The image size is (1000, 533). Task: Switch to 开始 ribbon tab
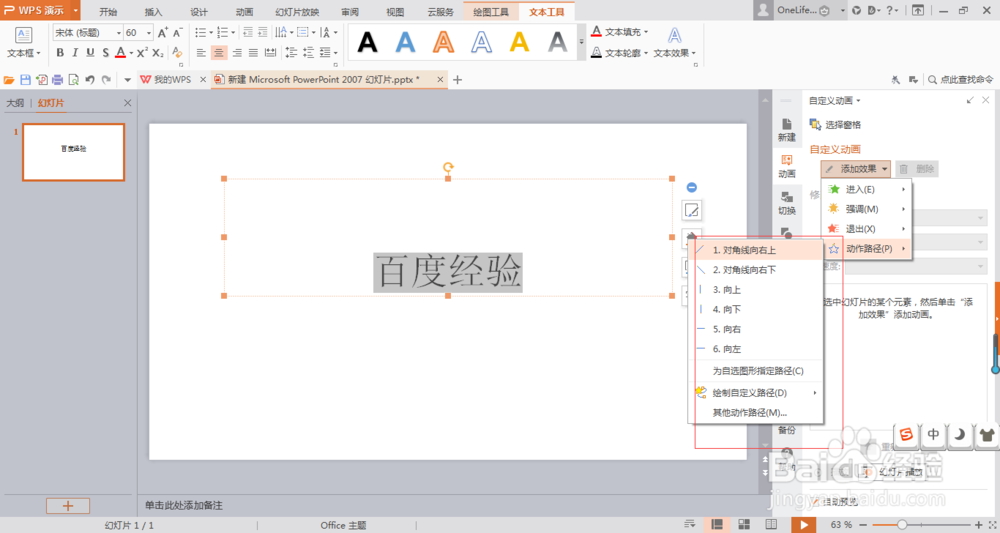(x=108, y=11)
